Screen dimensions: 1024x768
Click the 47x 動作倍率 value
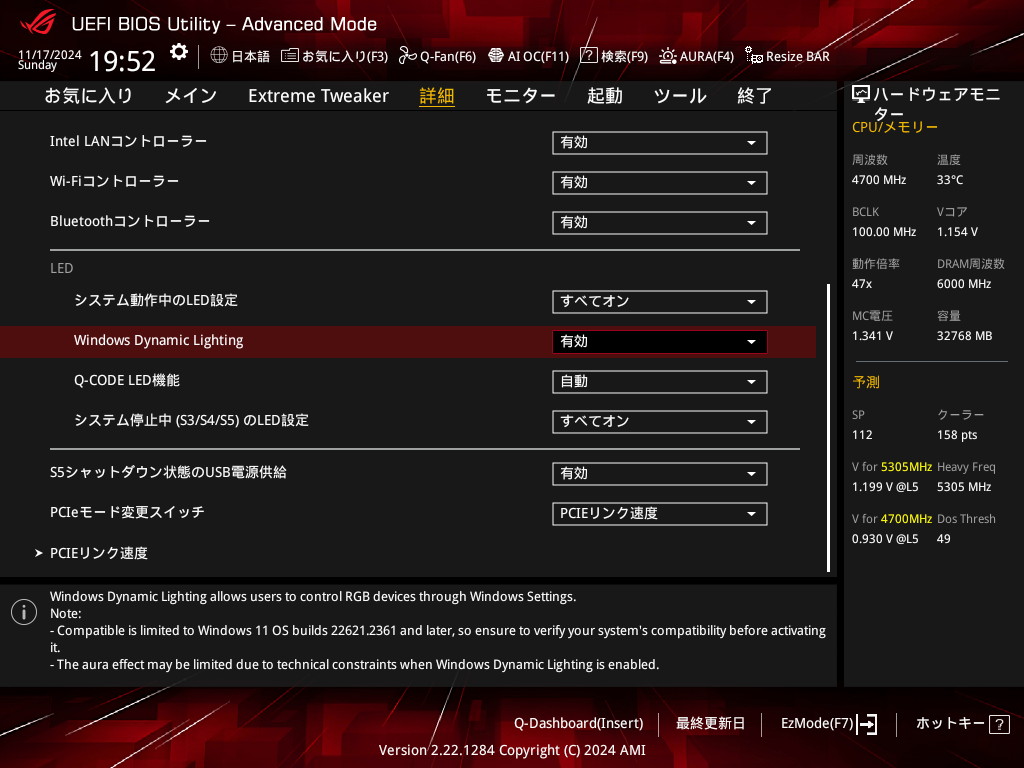(x=862, y=284)
